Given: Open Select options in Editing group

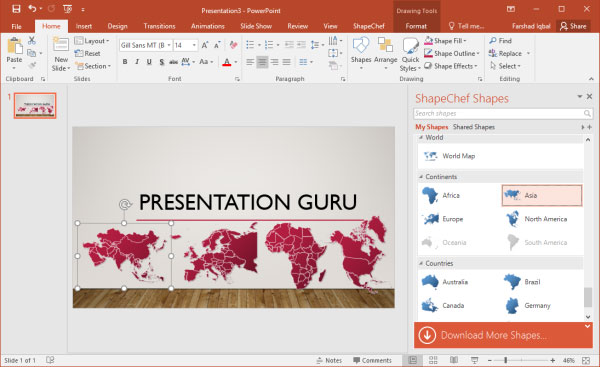Looking at the screenshot, I should [x=505, y=66].
